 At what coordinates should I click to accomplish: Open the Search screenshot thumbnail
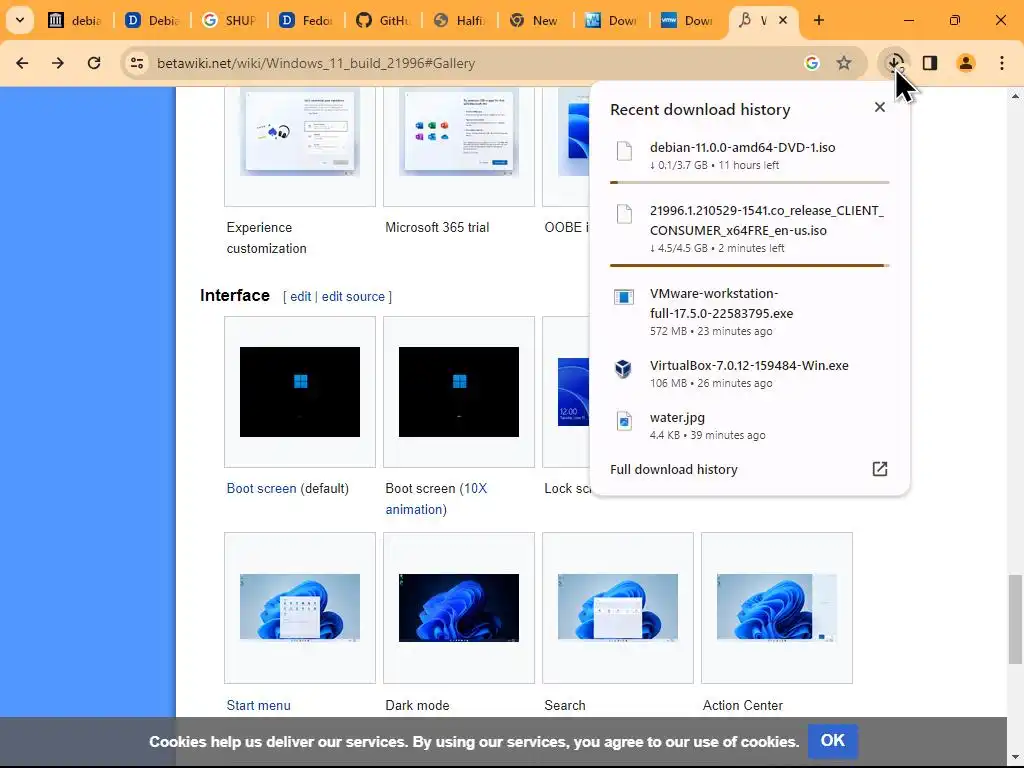618,608
